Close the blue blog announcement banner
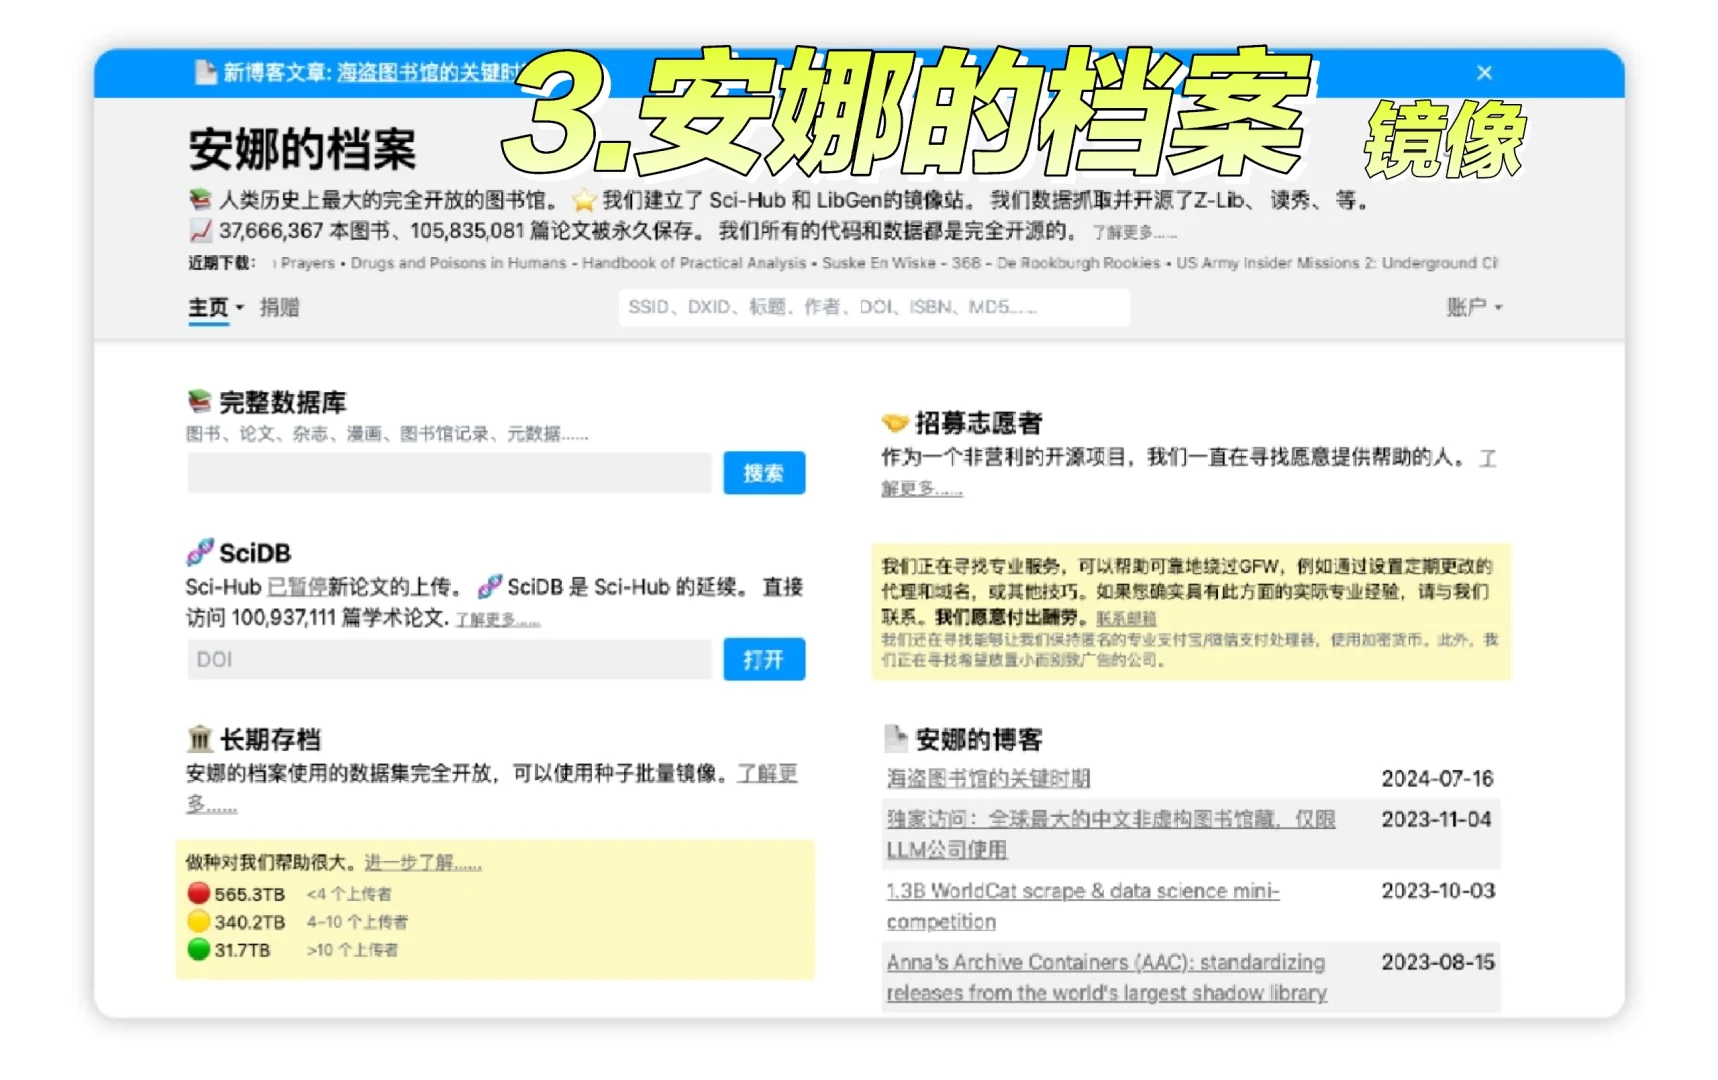Image resolution: width=1718 pixels, height=1080 pixels. pos(1484,72)
